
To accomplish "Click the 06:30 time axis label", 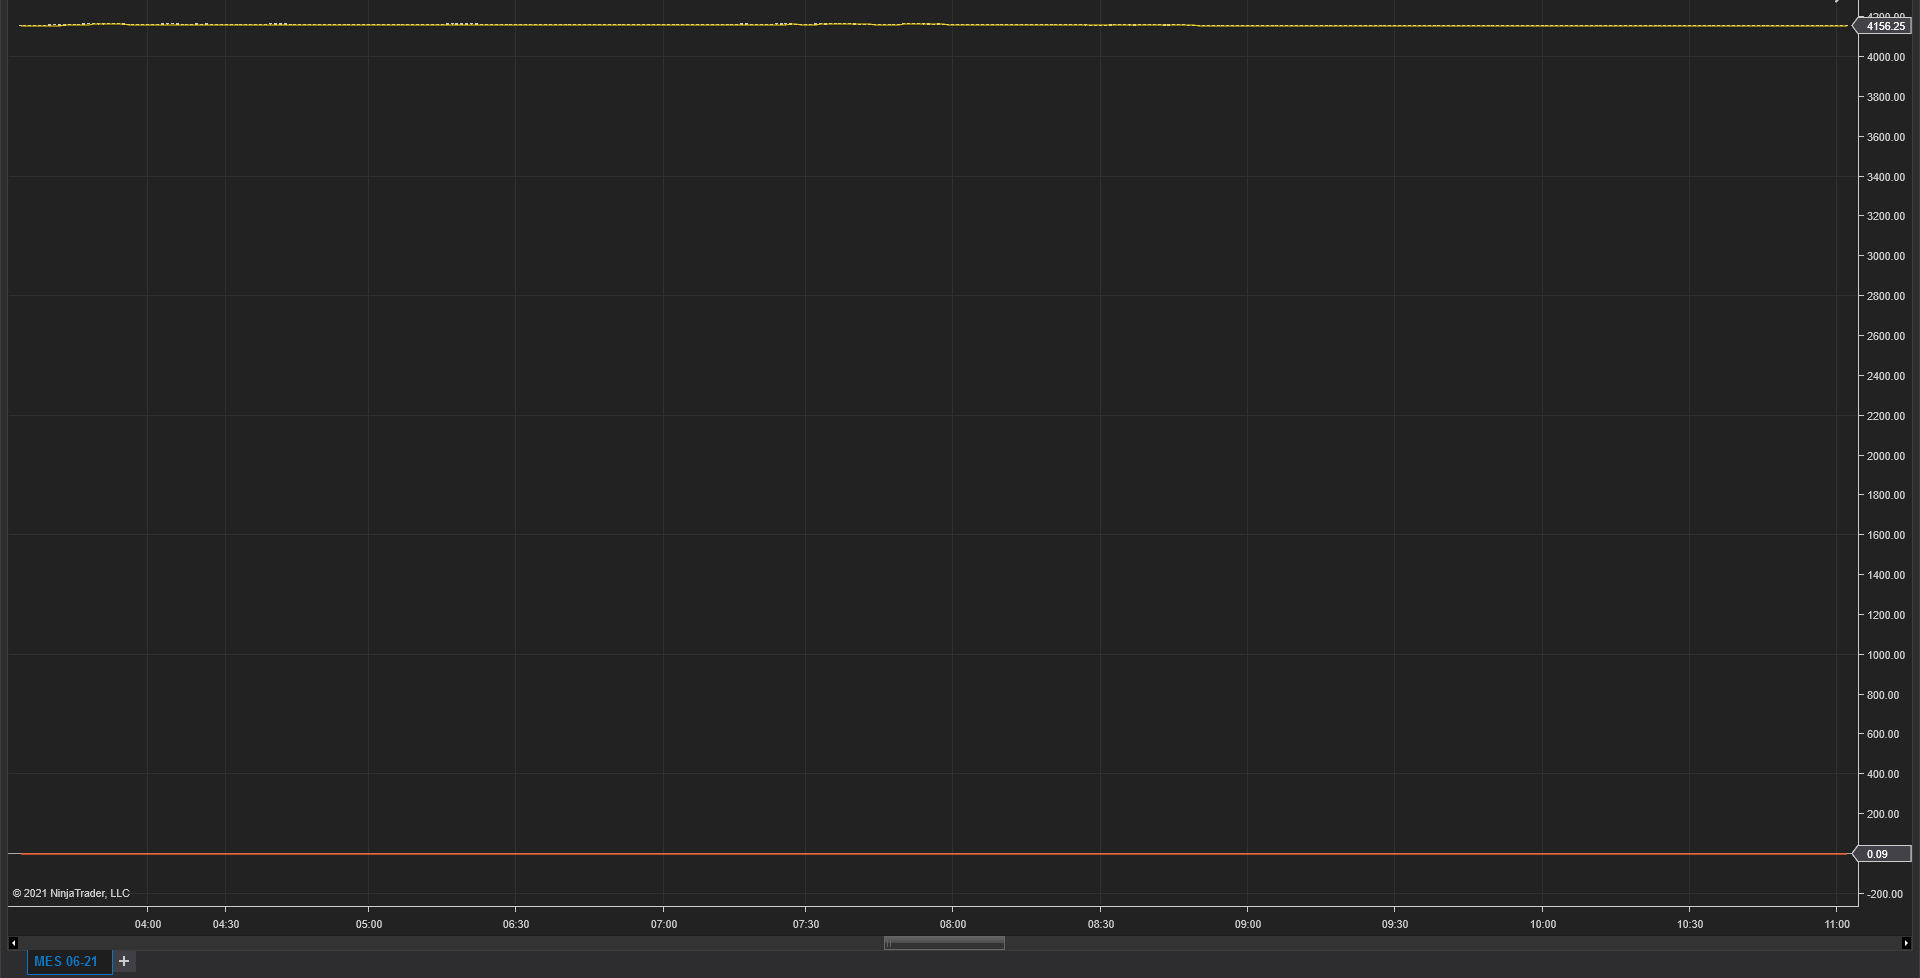I will coord(516,924).
